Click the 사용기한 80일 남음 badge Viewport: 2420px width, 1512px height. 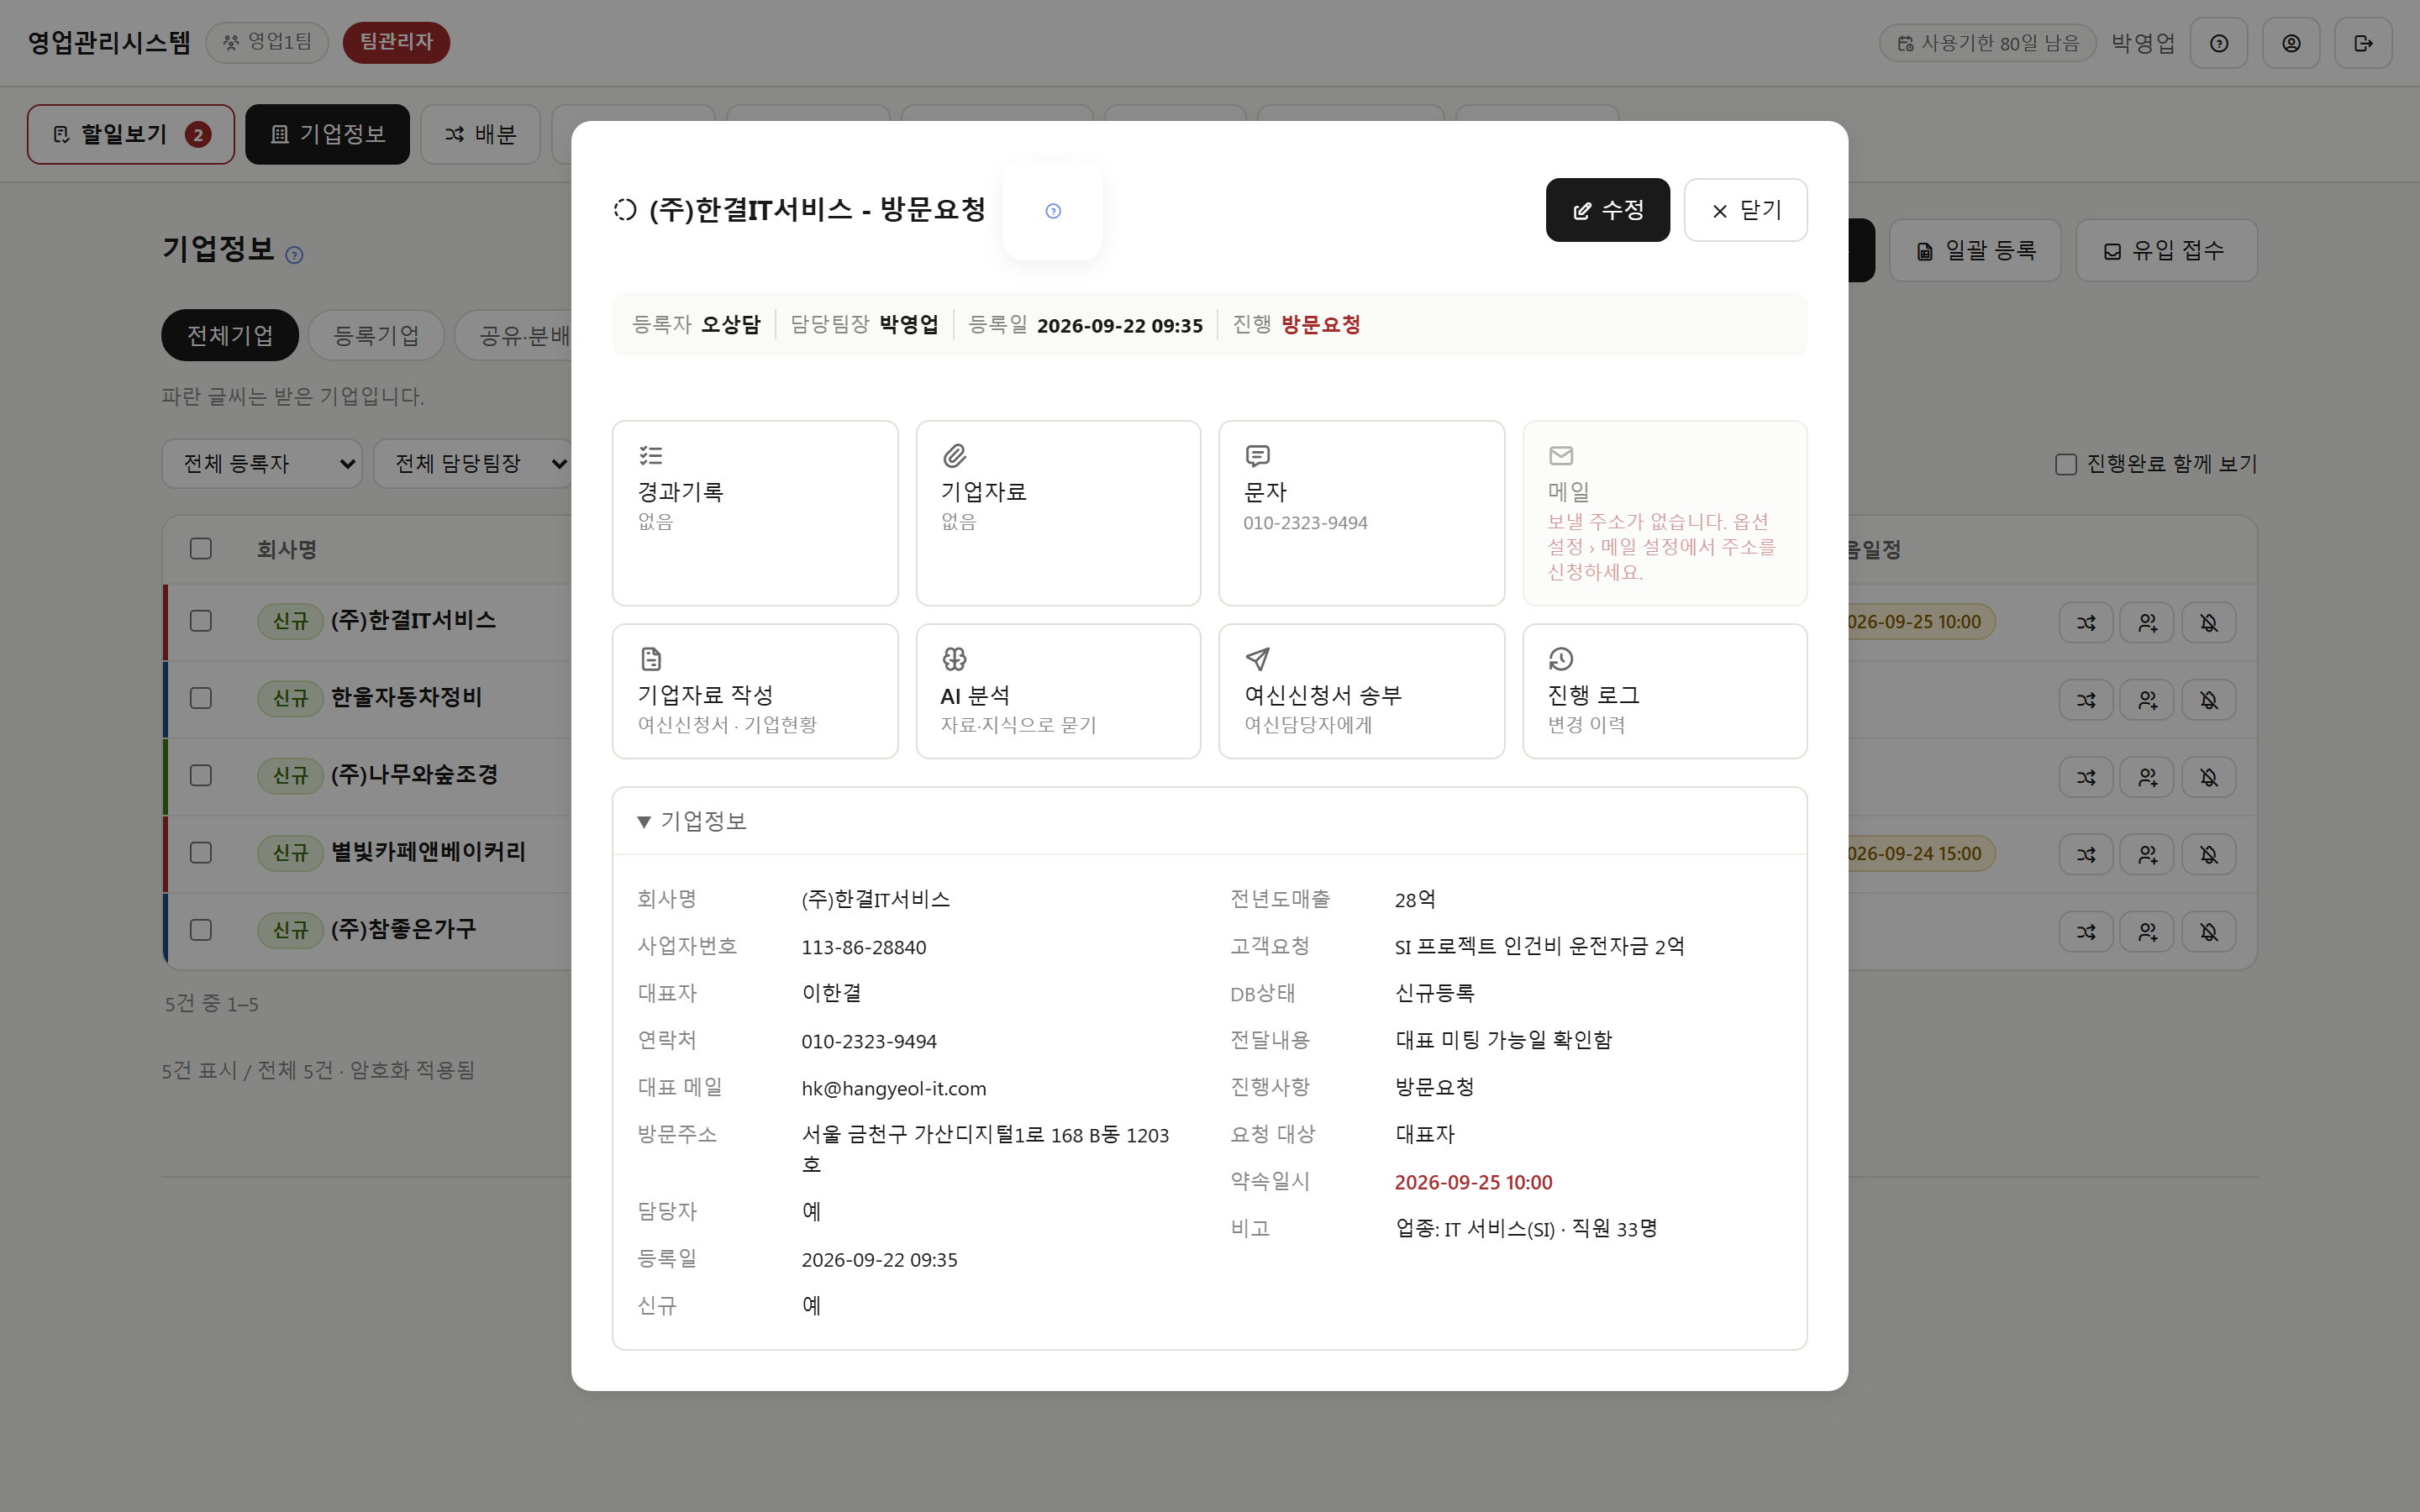point(1987,43)
